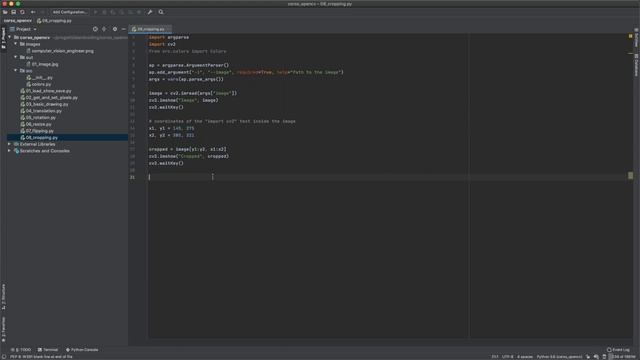Open the Add Configuration dropdown

tap(70, 12)
